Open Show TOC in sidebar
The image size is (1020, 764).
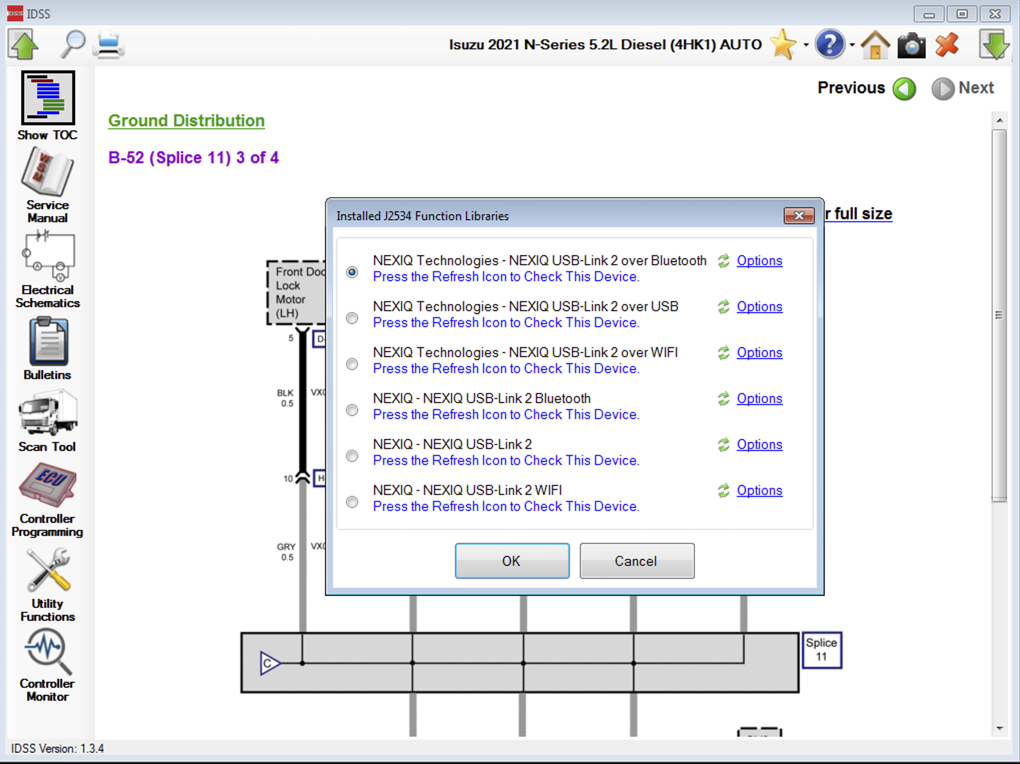[x=47, y=106]
